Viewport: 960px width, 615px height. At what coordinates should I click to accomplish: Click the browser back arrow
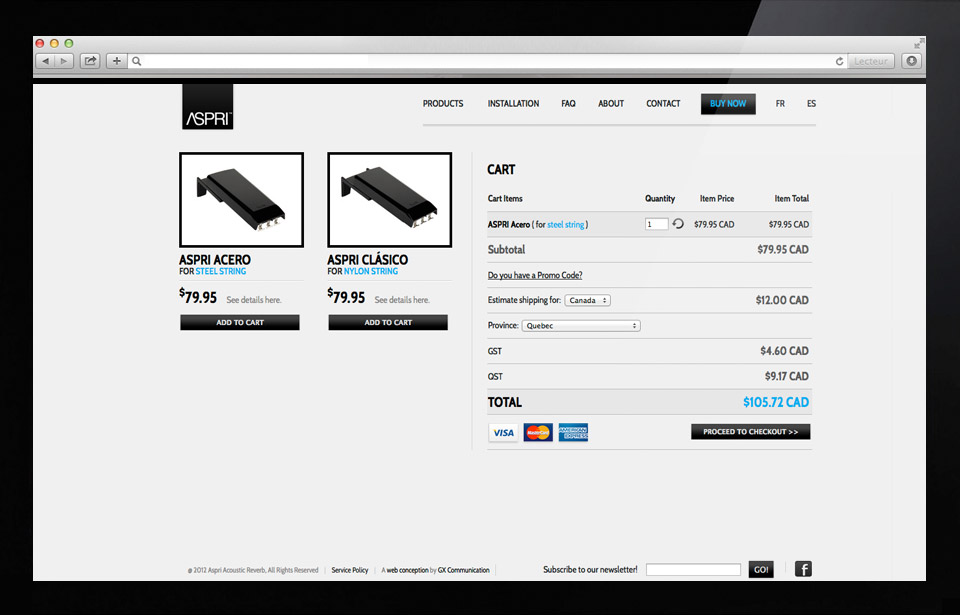point(45,61)
